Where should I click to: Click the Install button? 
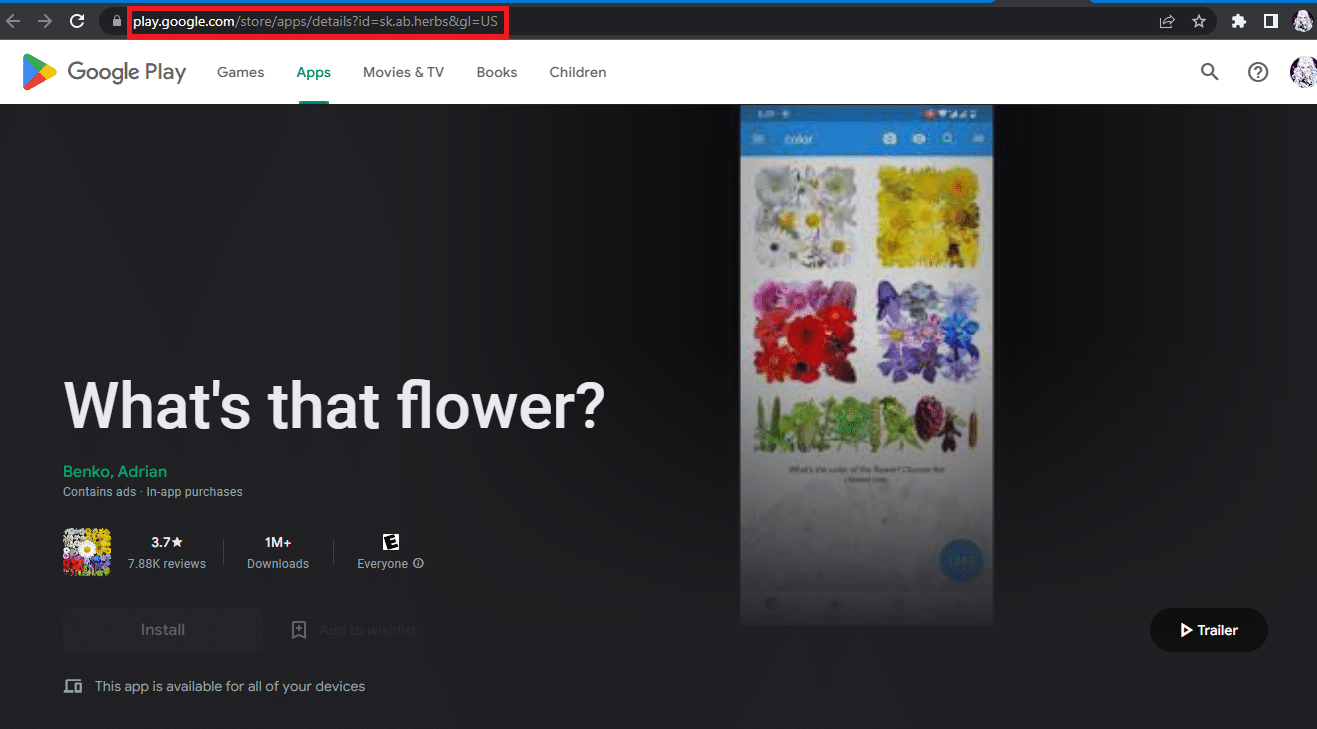(163, 630)
